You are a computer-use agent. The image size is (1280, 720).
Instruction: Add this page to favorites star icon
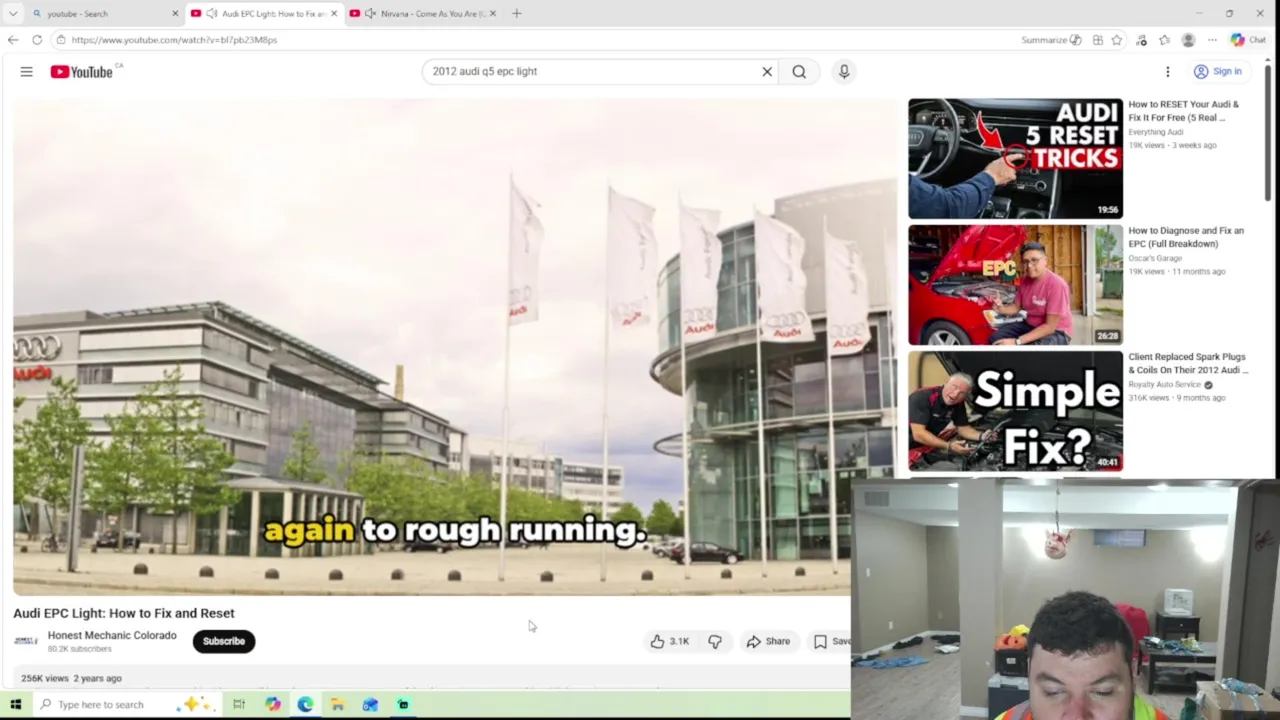(x=1117, y=40)
